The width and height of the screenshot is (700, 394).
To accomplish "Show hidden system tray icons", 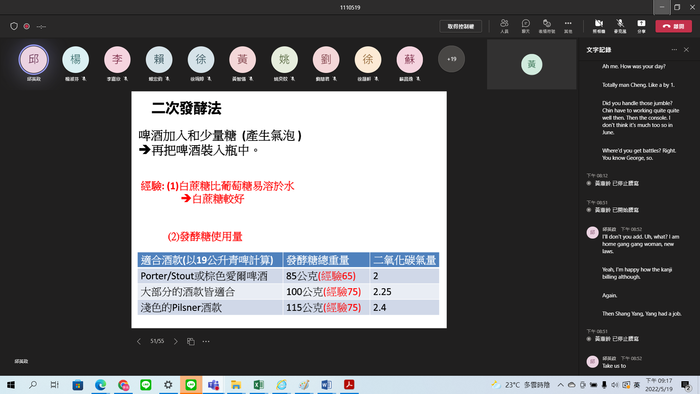I will 561,385.
